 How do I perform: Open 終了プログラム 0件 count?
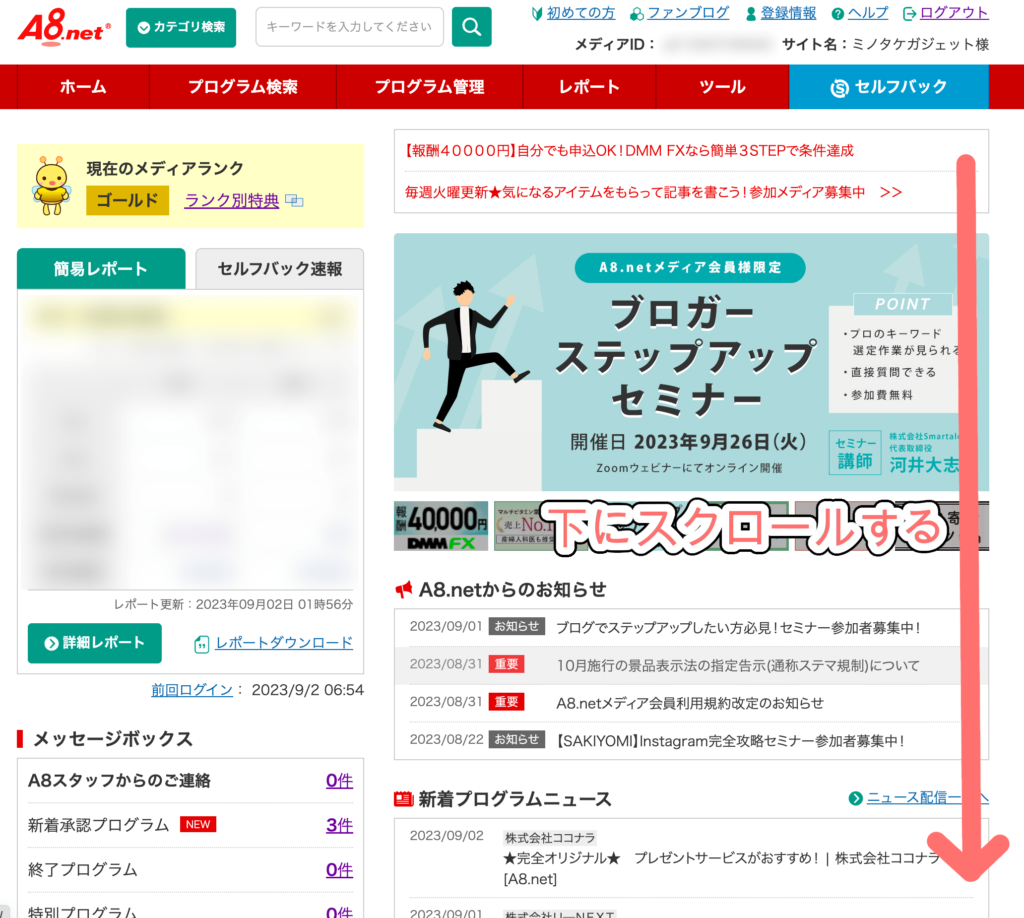(340, 870)
